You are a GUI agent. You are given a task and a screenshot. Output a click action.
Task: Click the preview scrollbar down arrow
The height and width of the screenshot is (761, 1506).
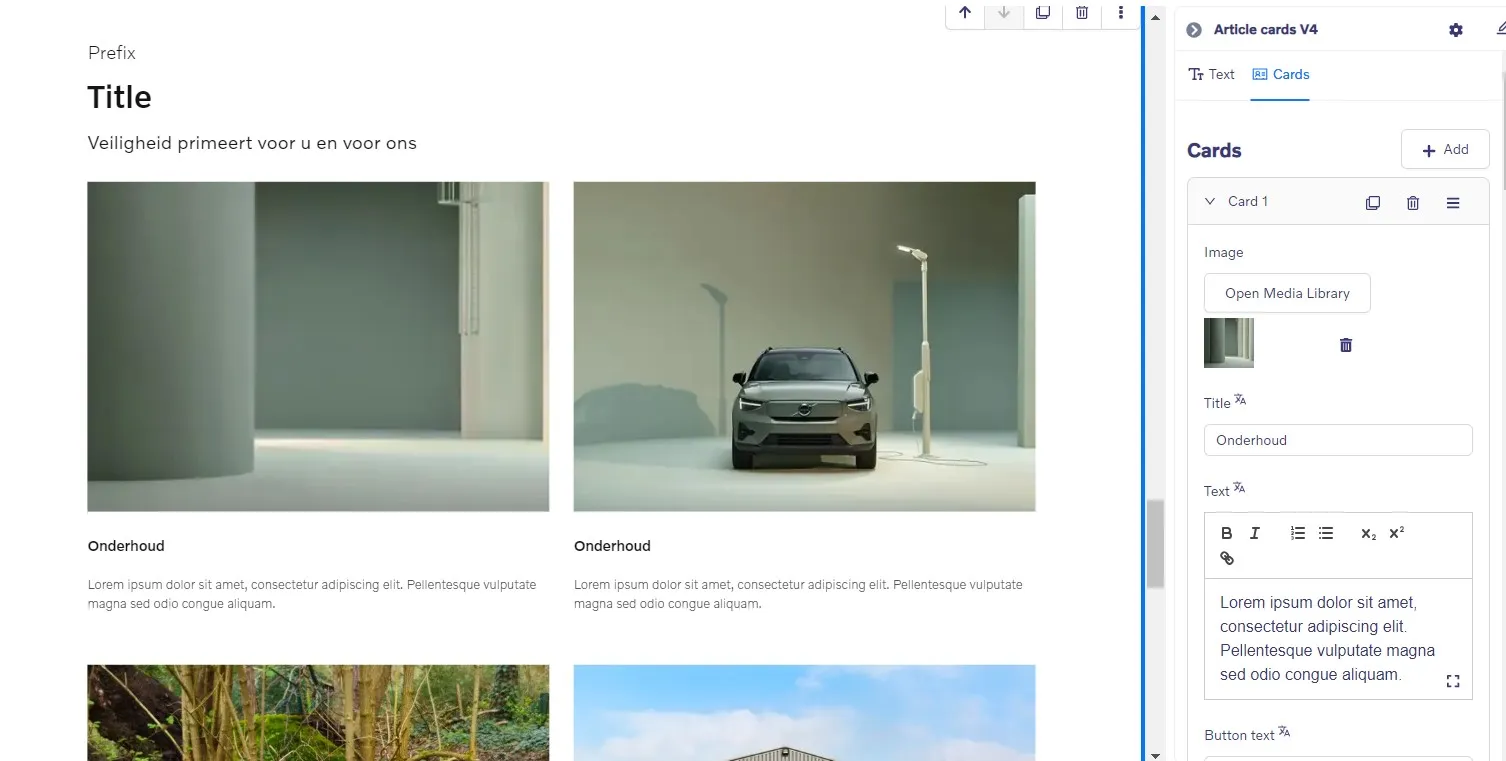(x=1156, y=754)
